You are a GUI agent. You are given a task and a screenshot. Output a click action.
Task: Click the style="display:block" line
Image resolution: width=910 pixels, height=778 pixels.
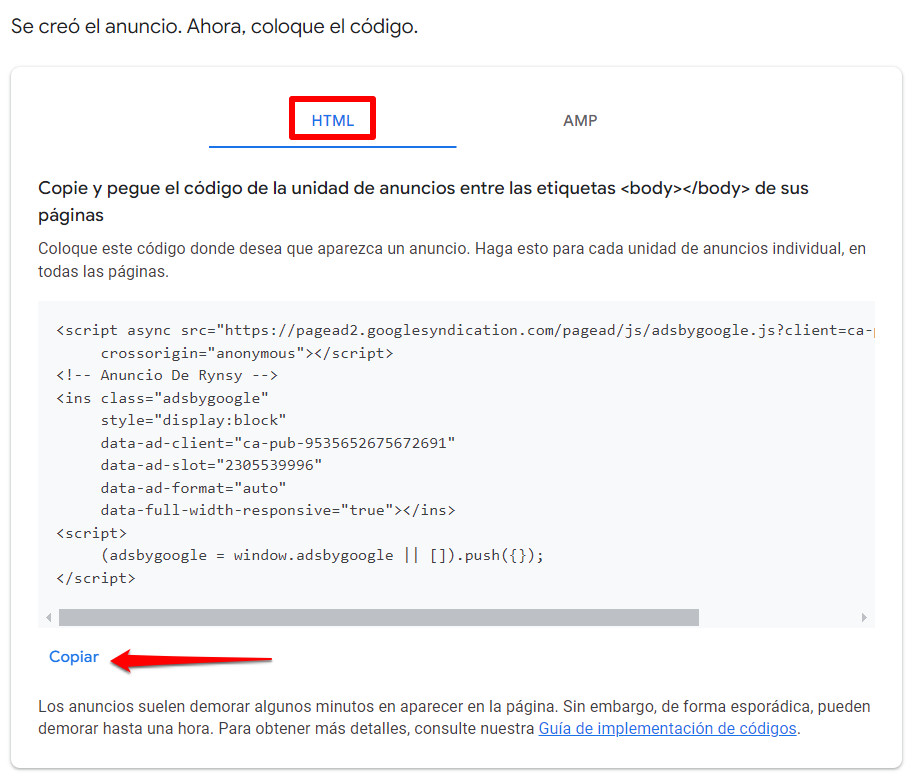(x=193, y=420)
